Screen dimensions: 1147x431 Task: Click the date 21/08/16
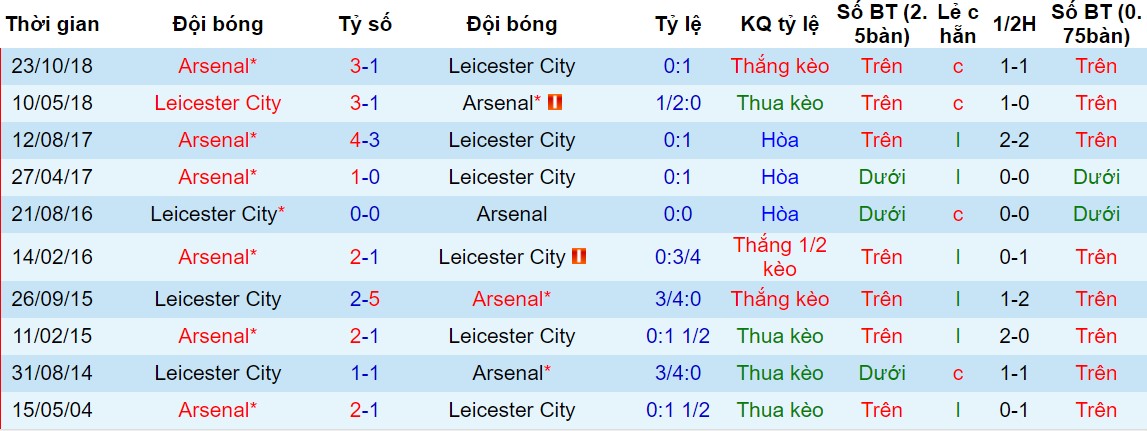(52, 214)
